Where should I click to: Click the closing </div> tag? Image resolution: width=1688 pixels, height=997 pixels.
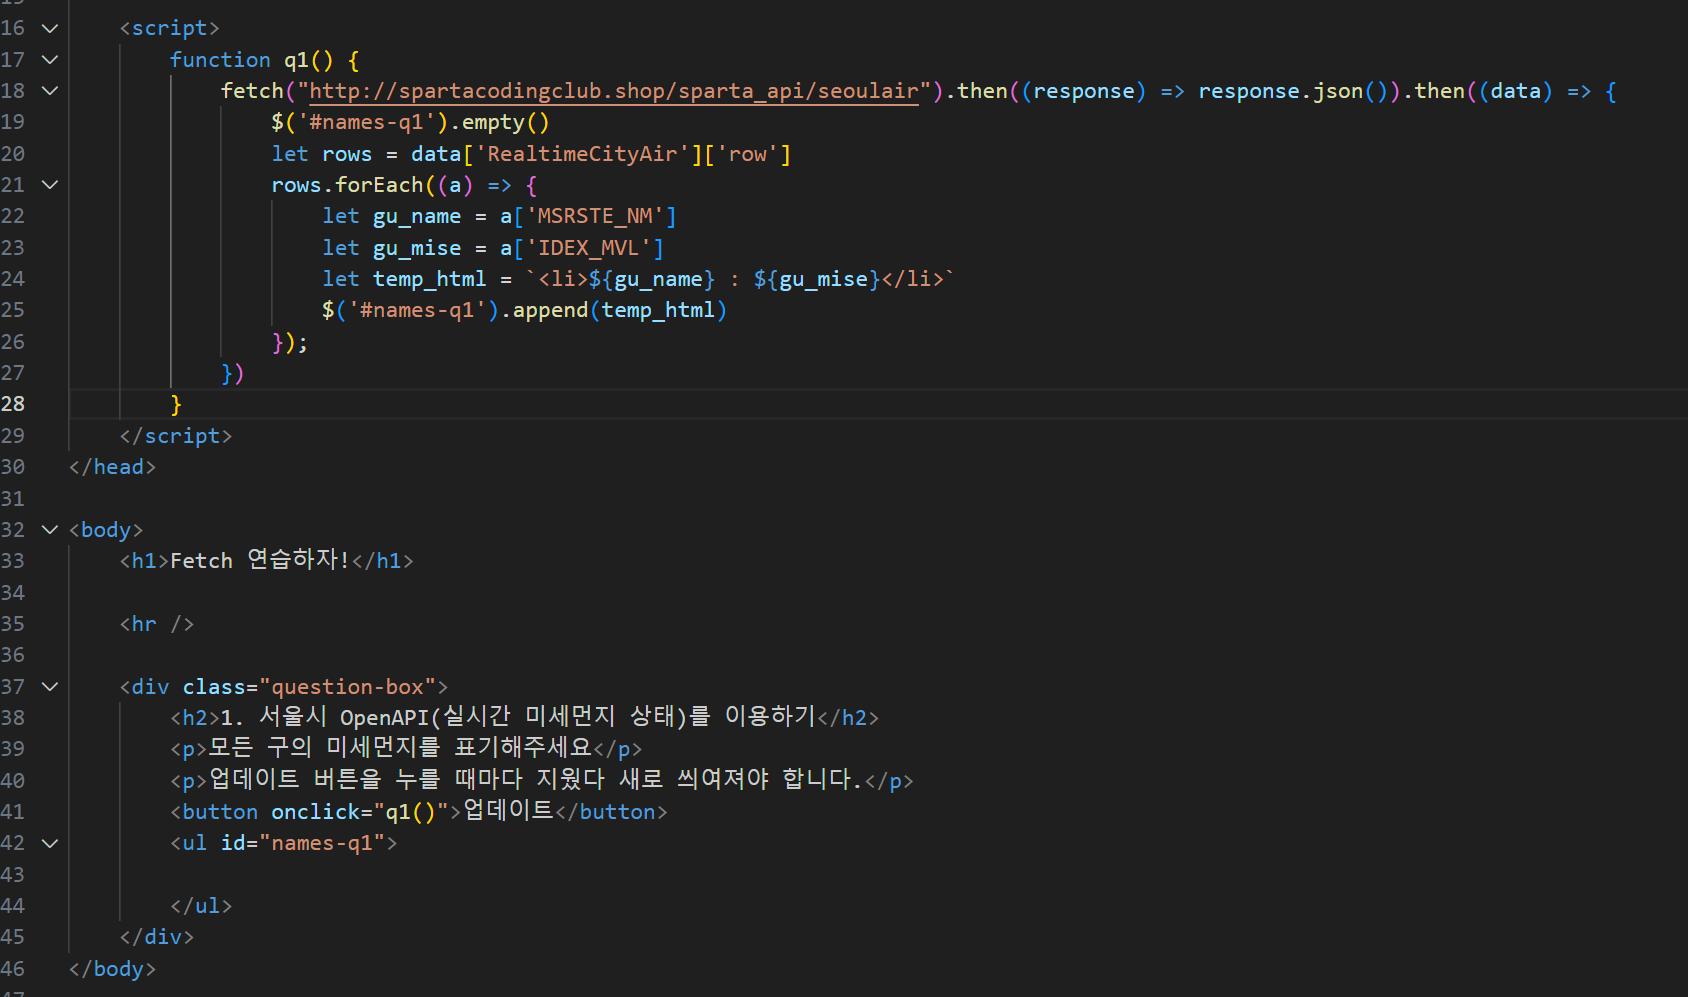(x=157, y=937)
